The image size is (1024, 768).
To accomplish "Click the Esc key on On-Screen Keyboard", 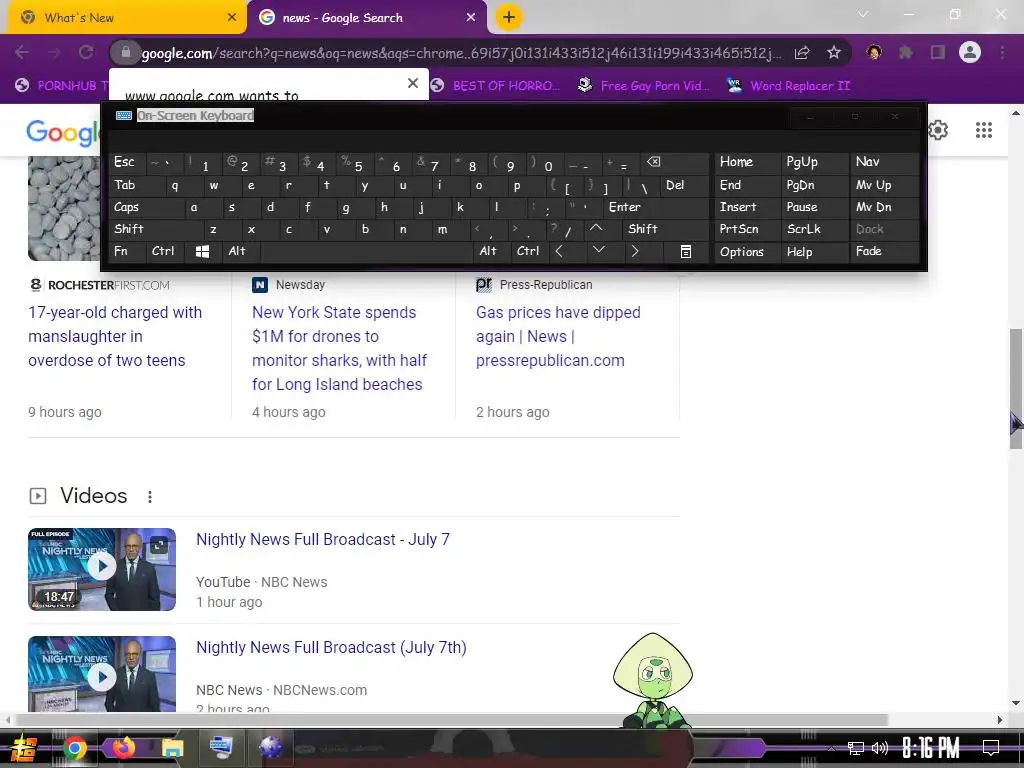I will point(127,163).
